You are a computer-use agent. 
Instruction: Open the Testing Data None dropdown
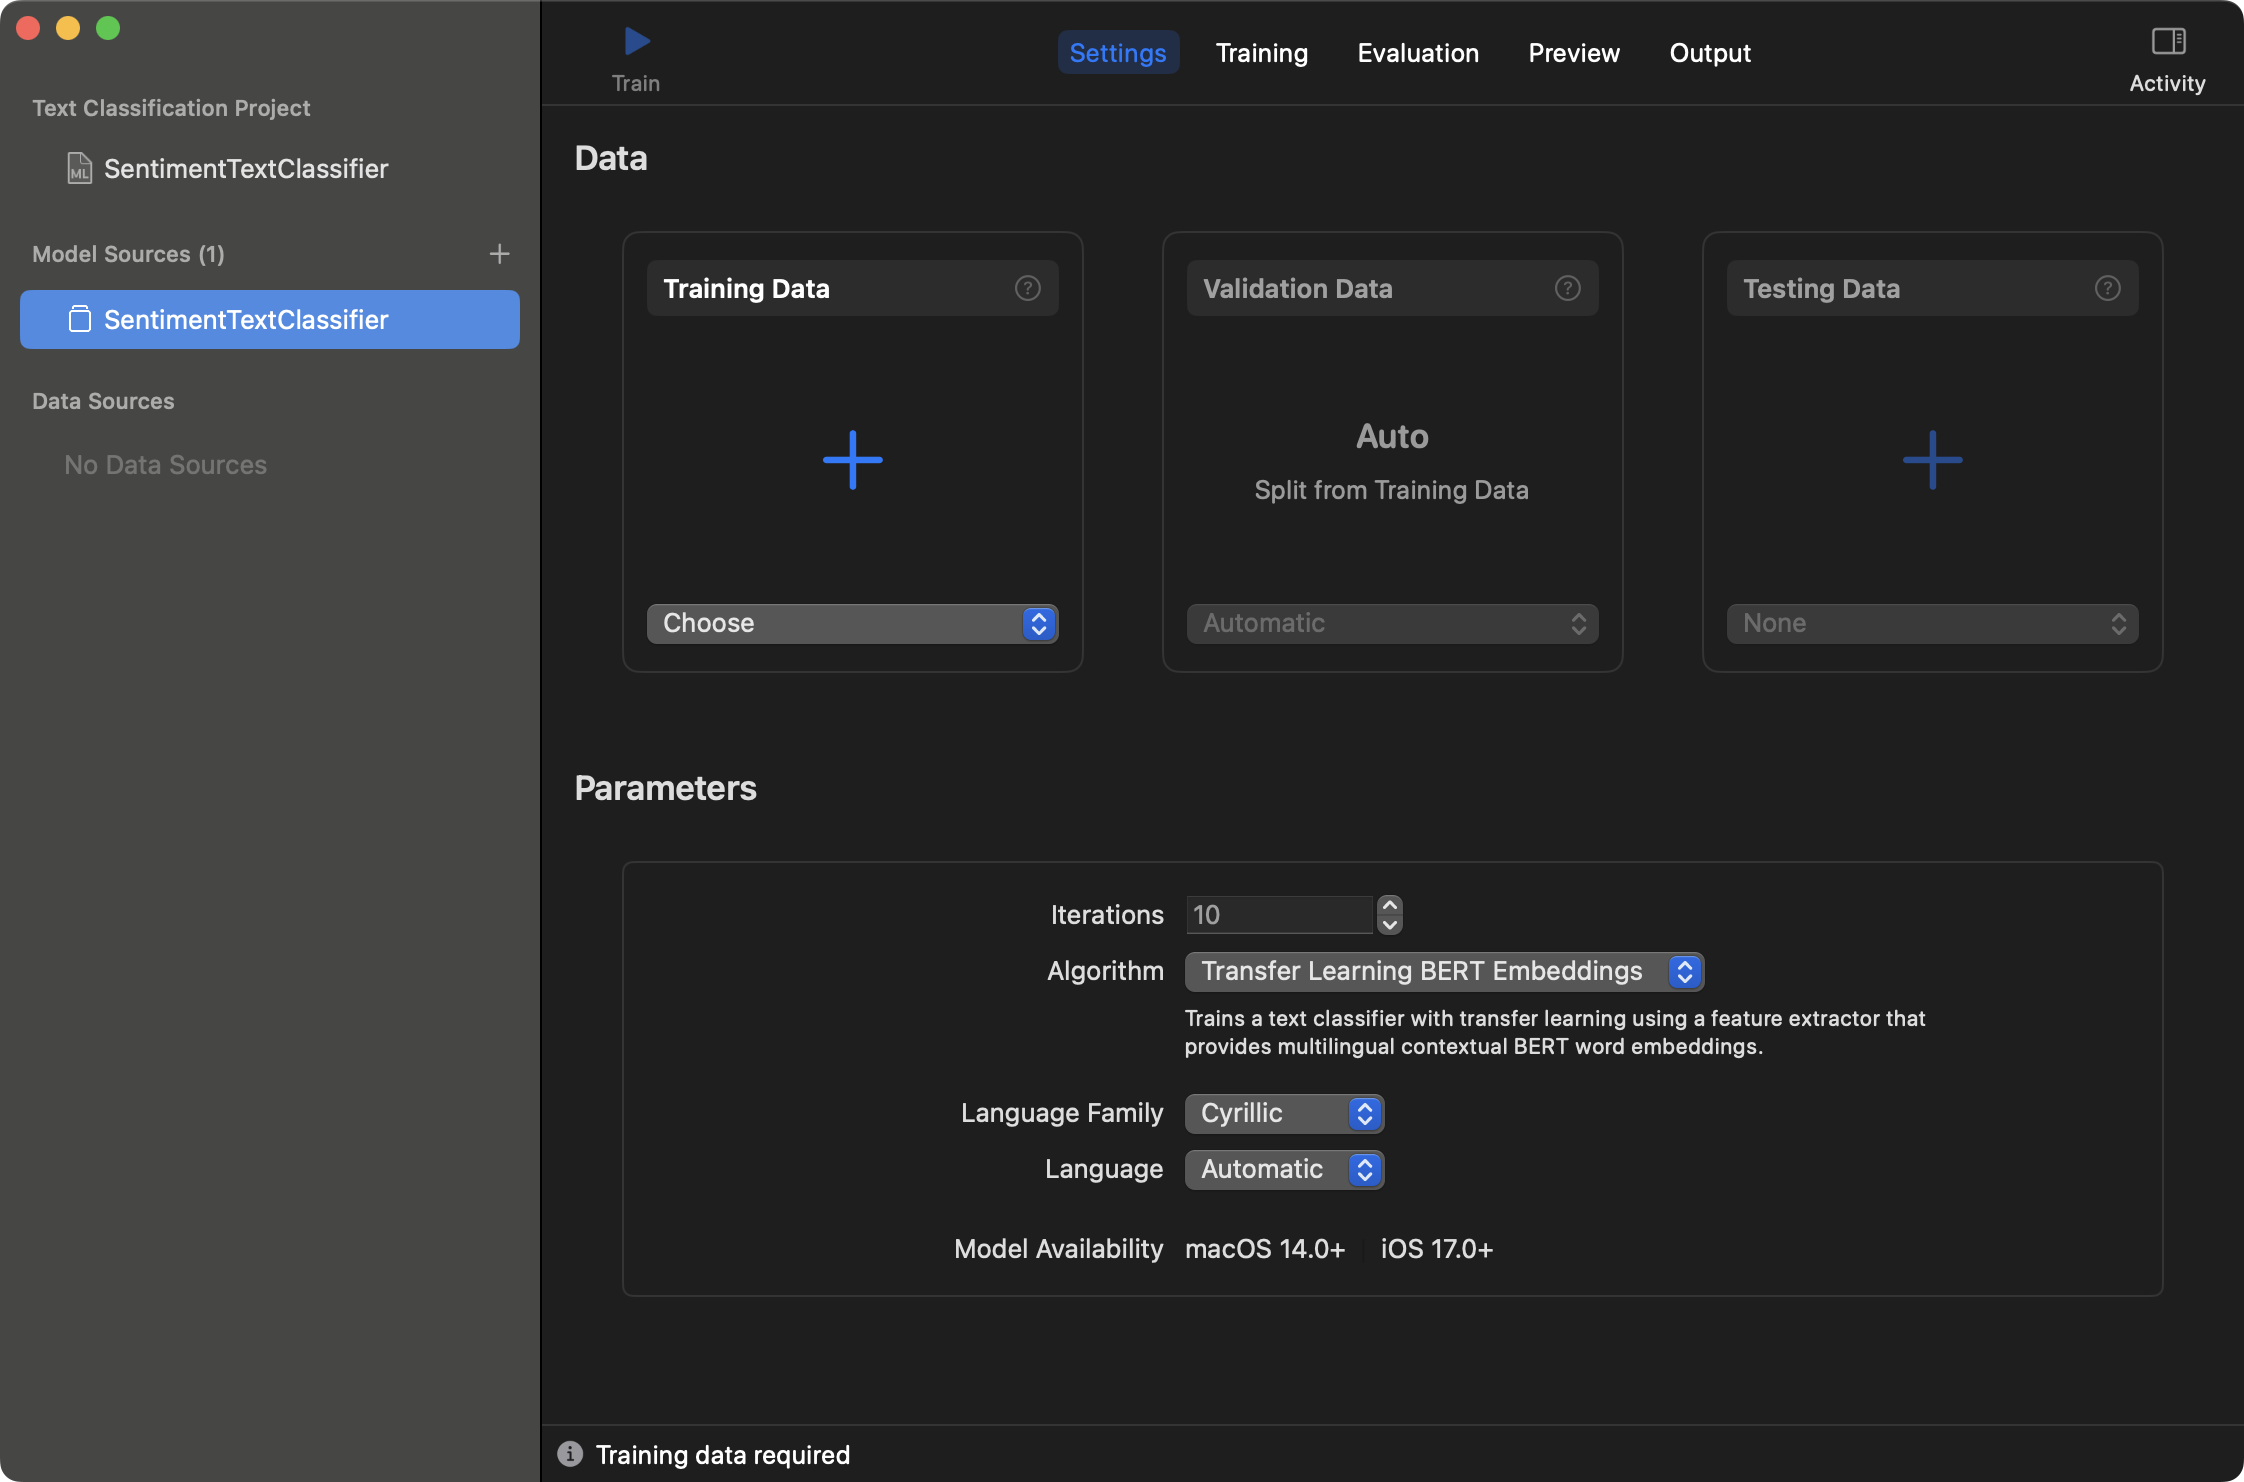1932,623
